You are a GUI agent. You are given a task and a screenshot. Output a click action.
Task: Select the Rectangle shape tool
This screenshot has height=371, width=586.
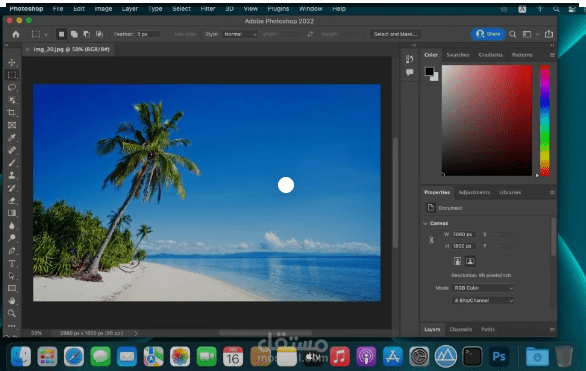12,288
